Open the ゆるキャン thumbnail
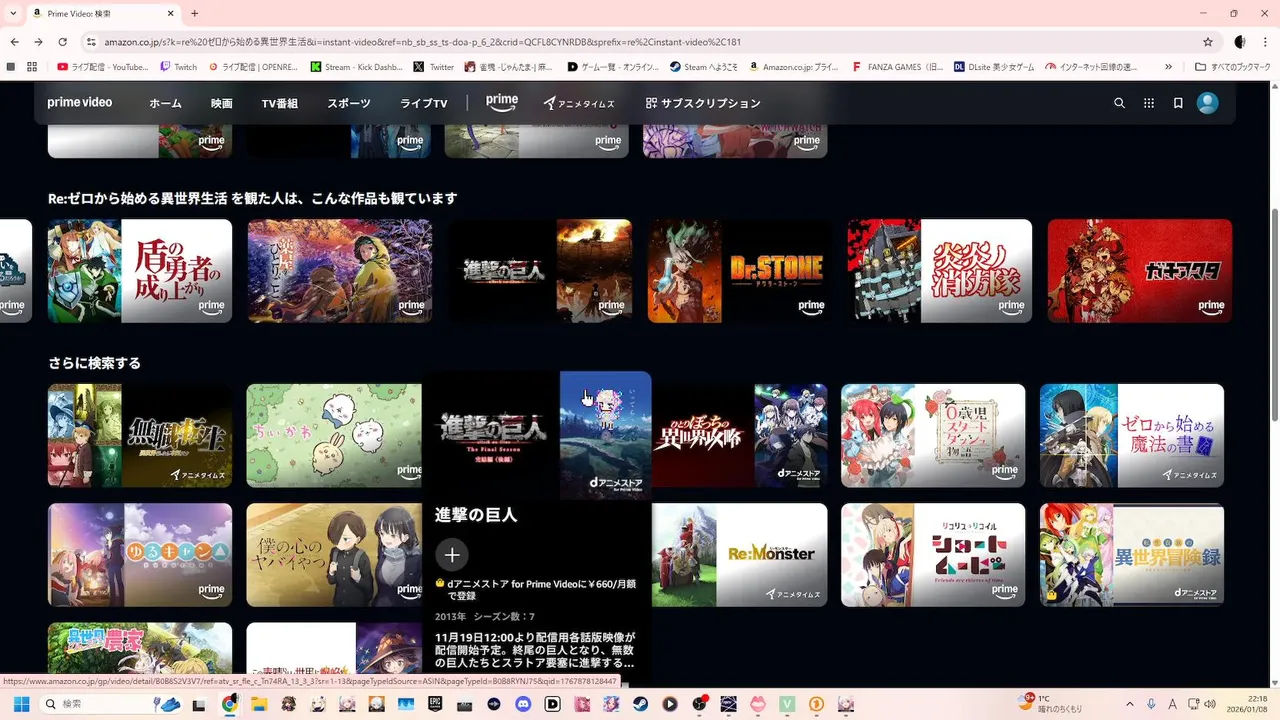This screenshot has height=720, width=1280. (x=140, y=555)
